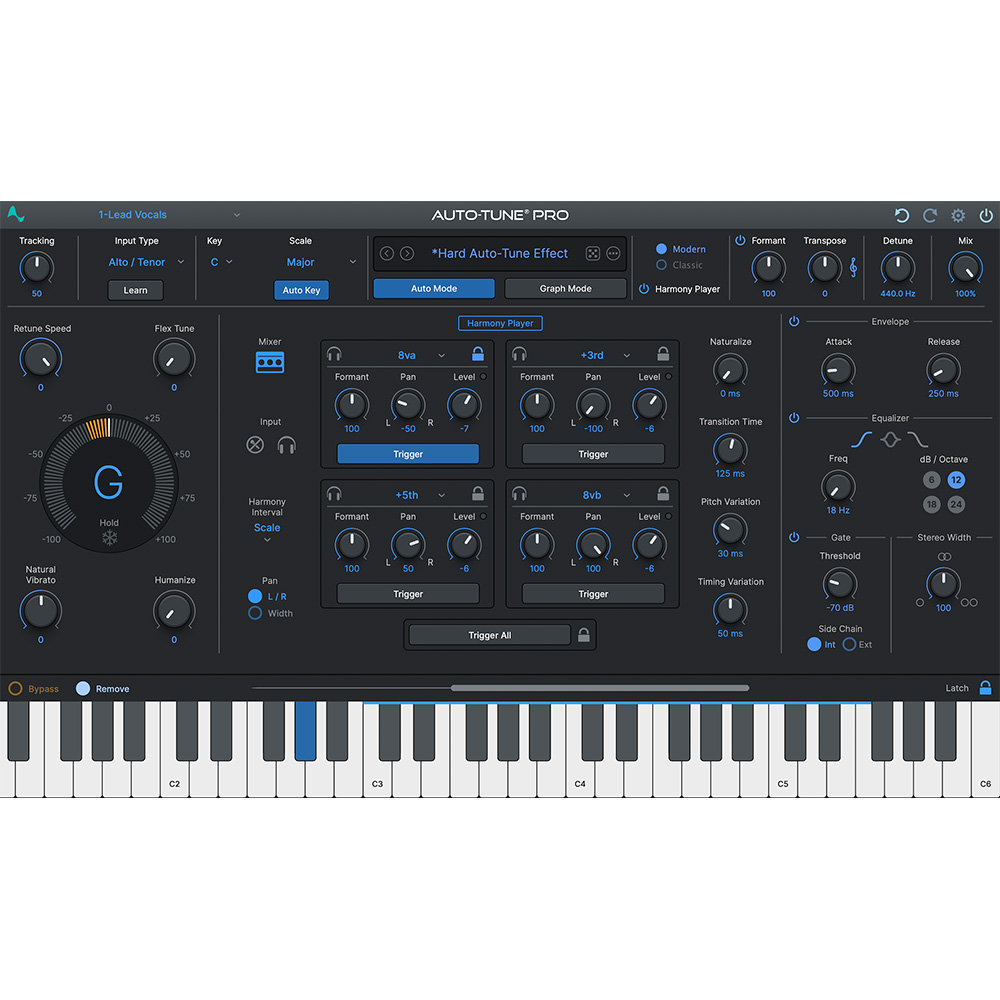Toggle the 8va voice lock icon

[478, 353]
